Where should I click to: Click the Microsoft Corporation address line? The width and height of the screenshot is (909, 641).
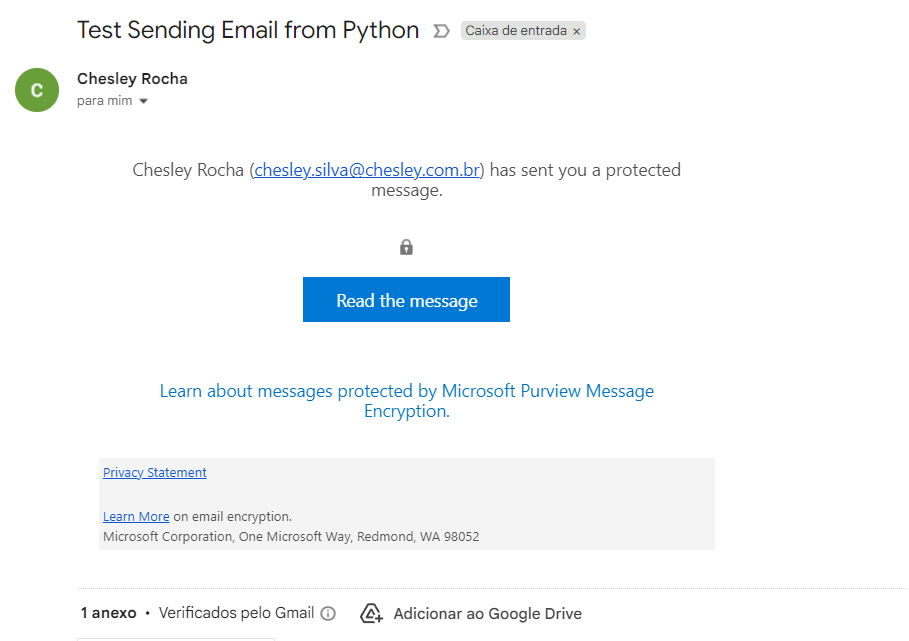click(291, 537)
